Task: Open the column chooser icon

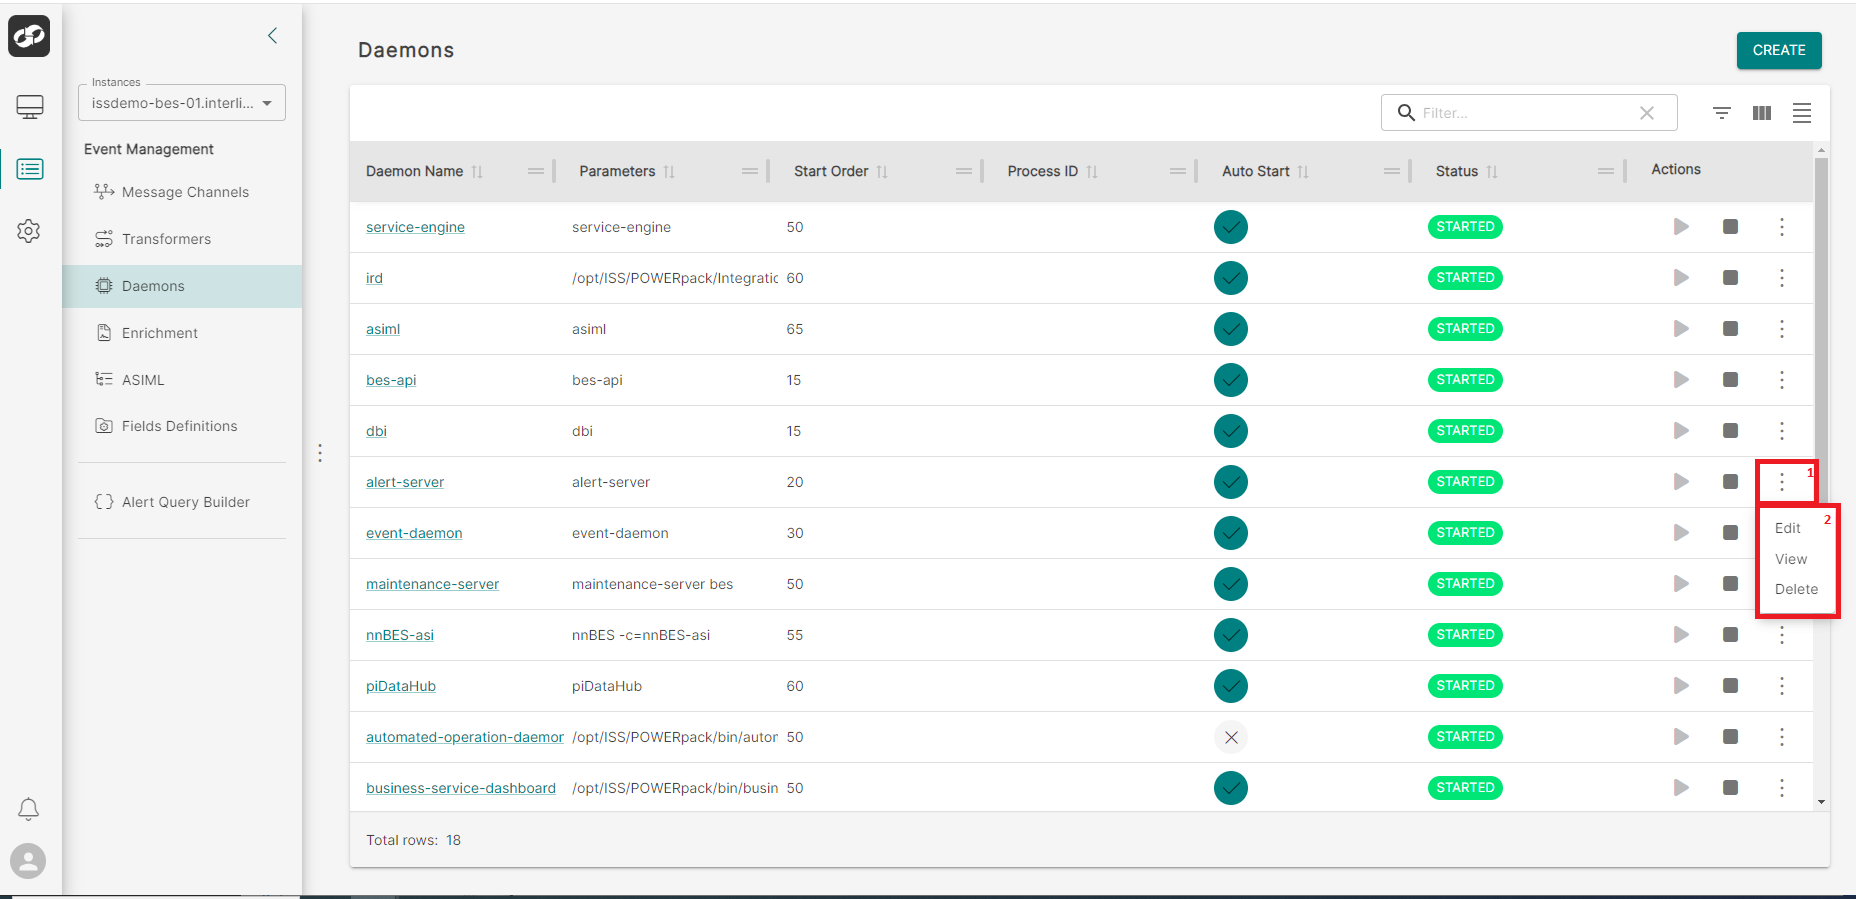Action: coord(1762,113)
